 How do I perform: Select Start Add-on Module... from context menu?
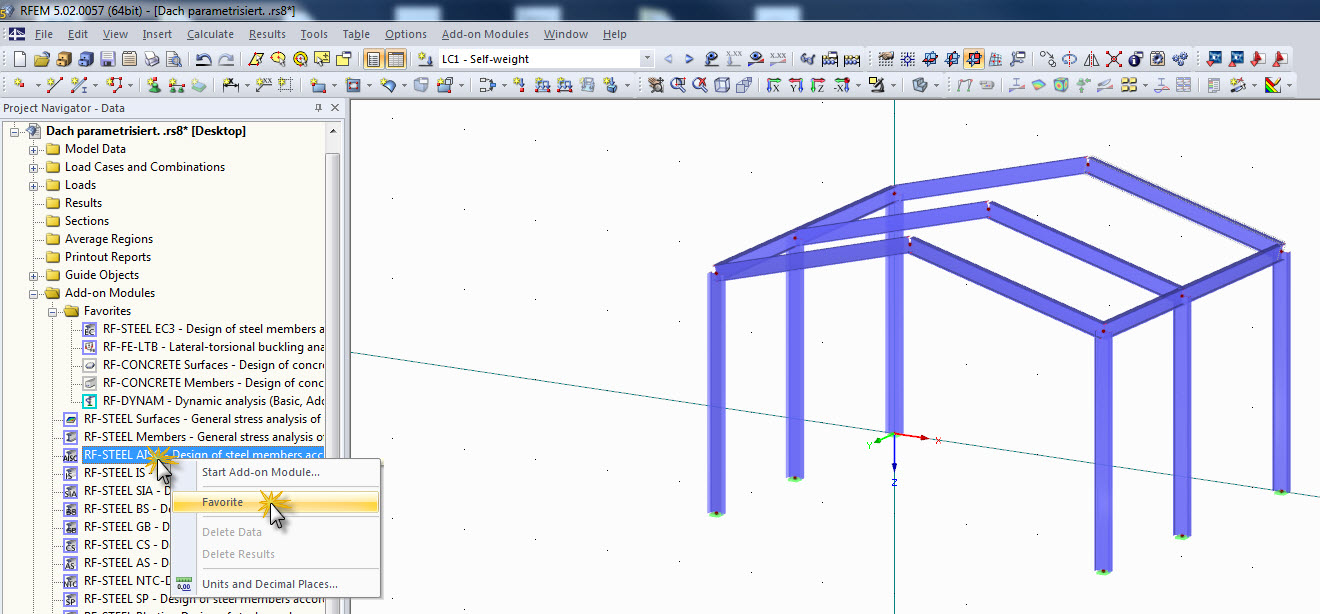(x=261, y=472)
